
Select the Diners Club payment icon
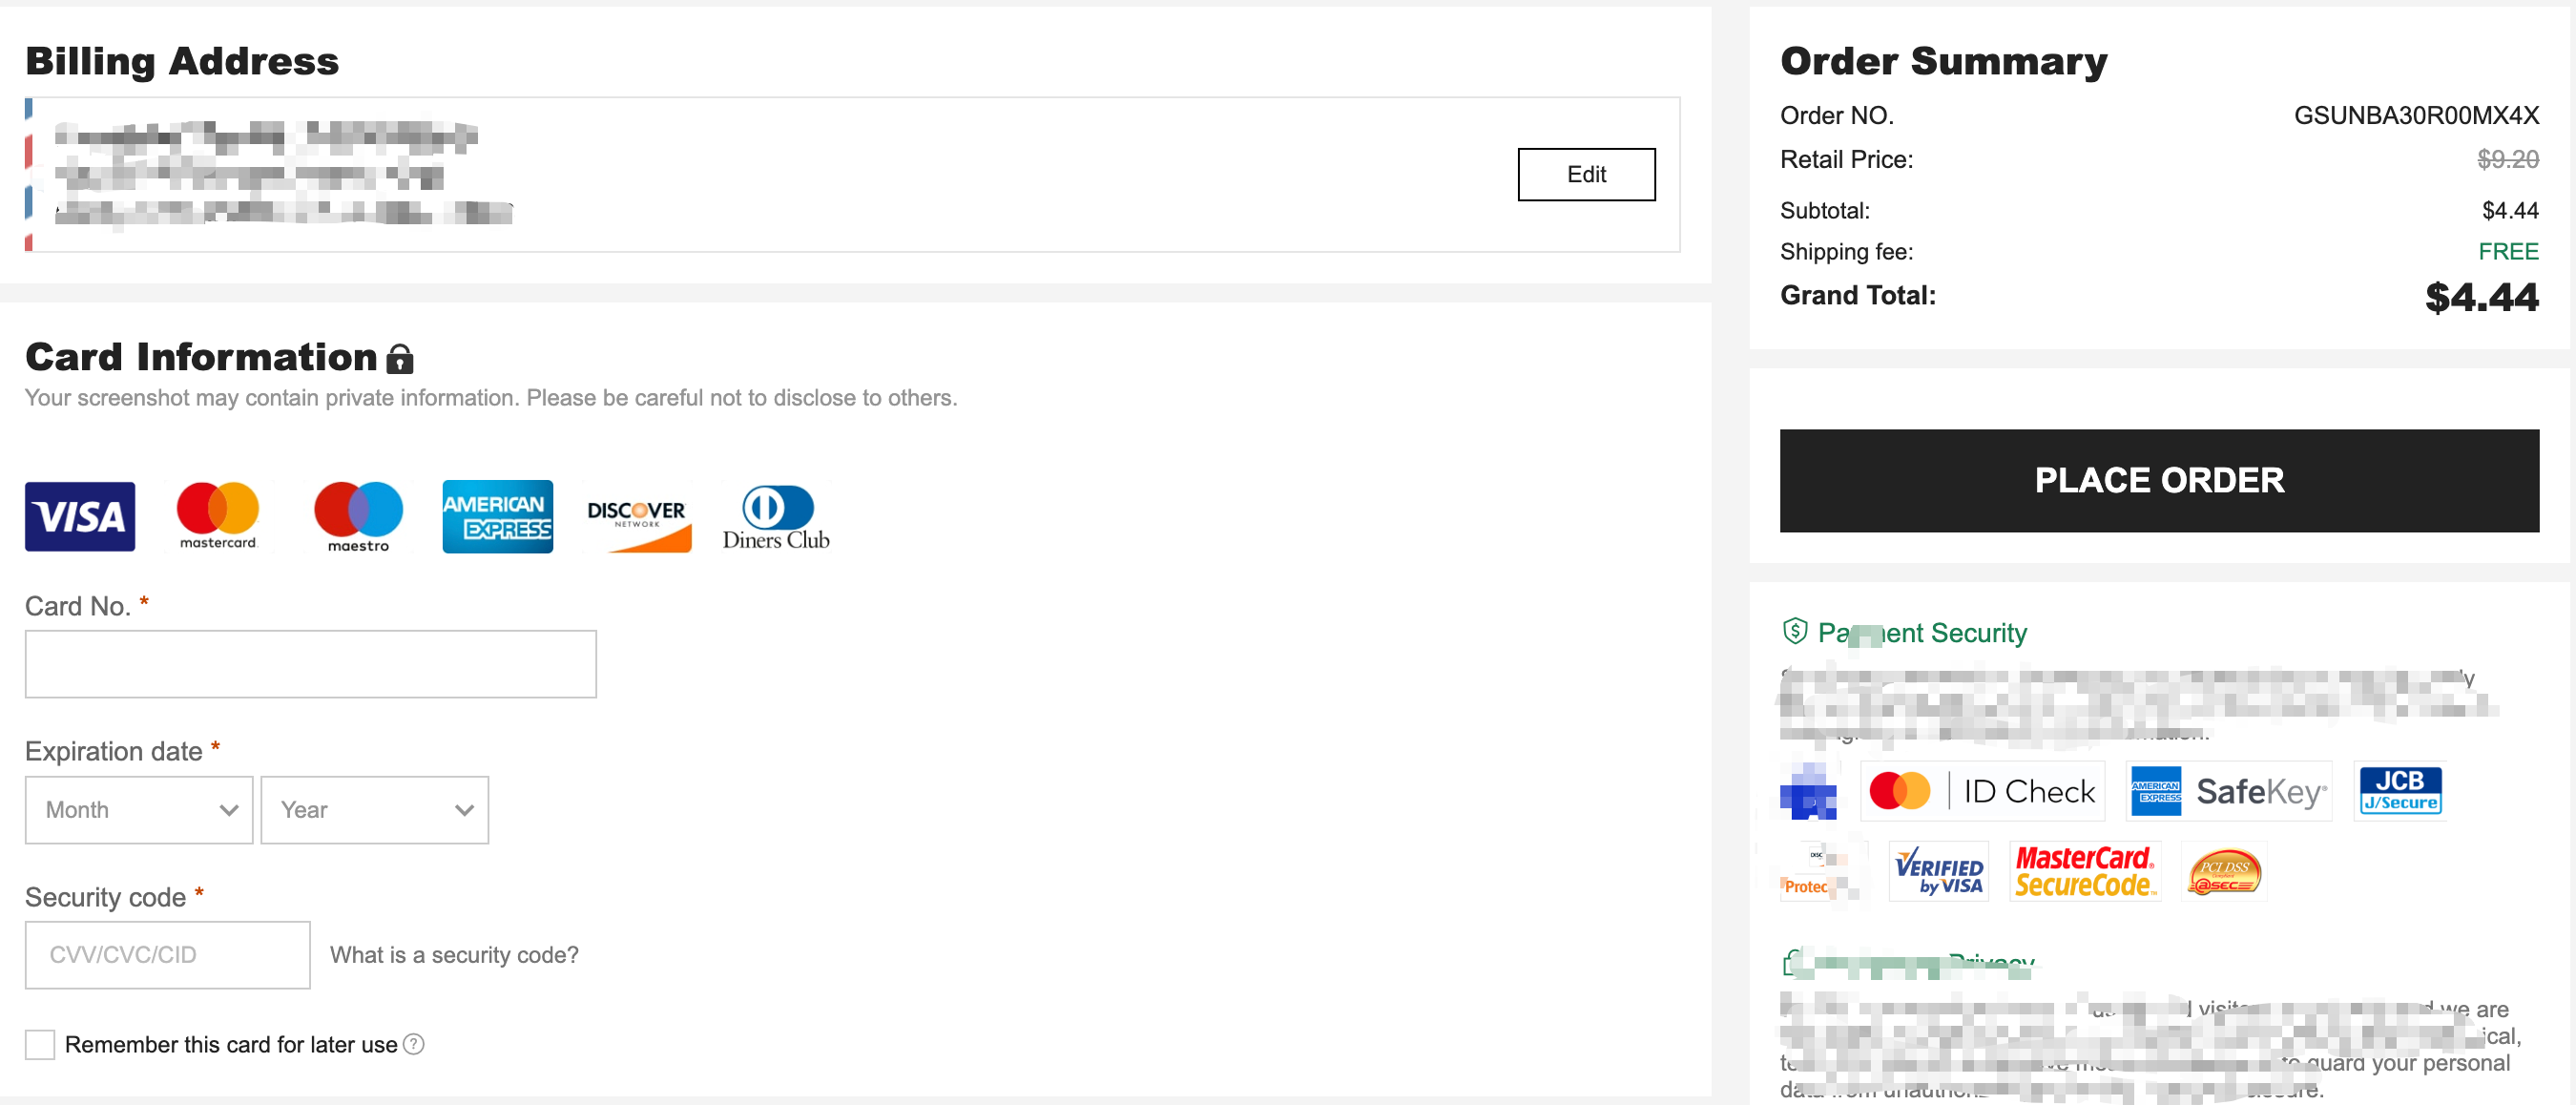point(779,516)
